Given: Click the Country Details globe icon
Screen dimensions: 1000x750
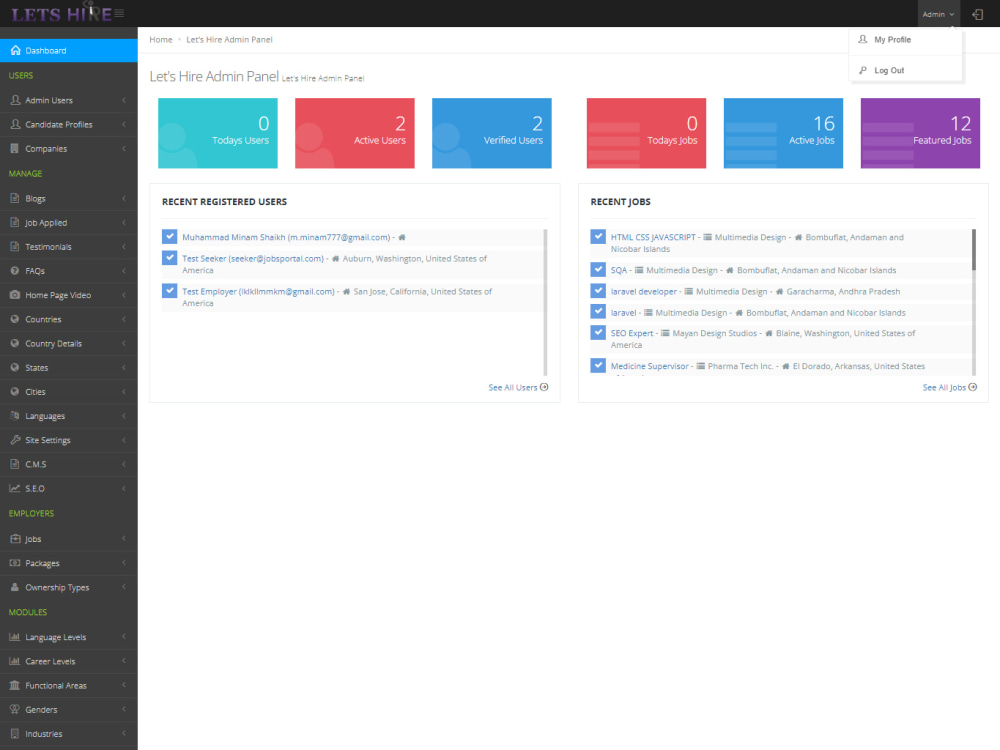Looking at the screenshot, I should coord(15,343).
